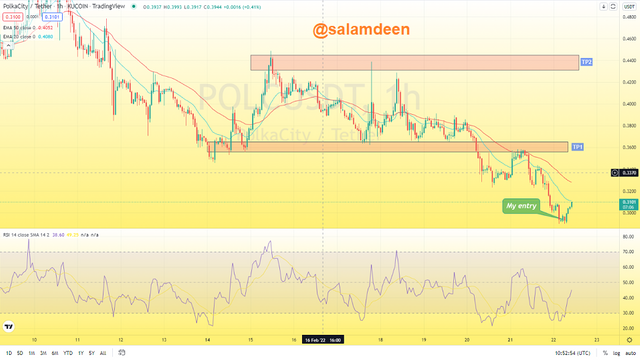The height and width of the screenshot is (360, 640).
Task: Open the timezone menu showing 10:52:54 (UTC)
Action: pyautogui.click(x=573, y=353)
